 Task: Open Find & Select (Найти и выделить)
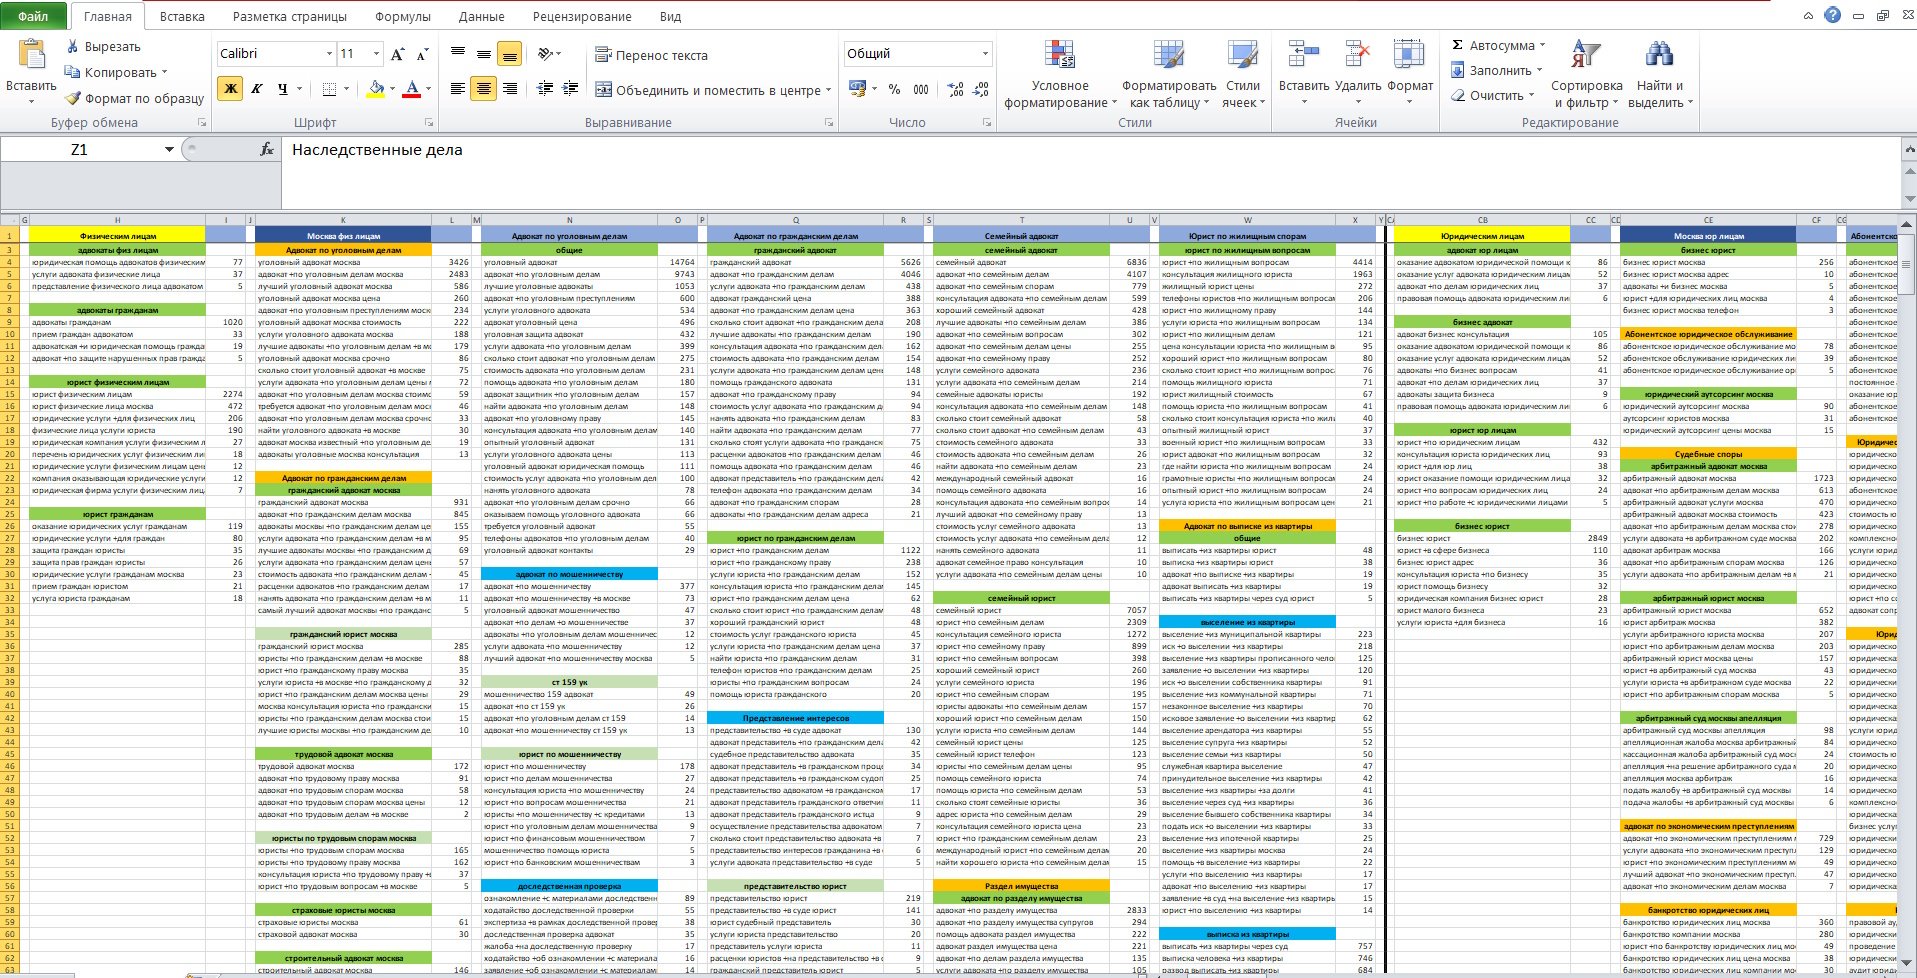tap(1660, 76)
